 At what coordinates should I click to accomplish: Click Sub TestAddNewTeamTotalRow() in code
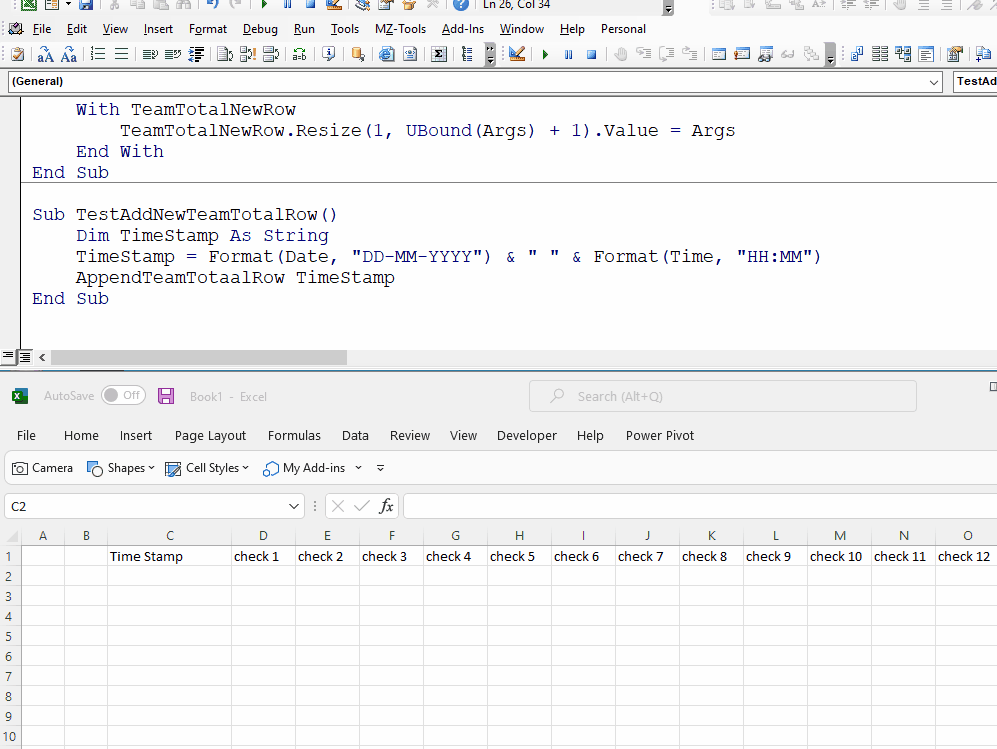point(184,215)
